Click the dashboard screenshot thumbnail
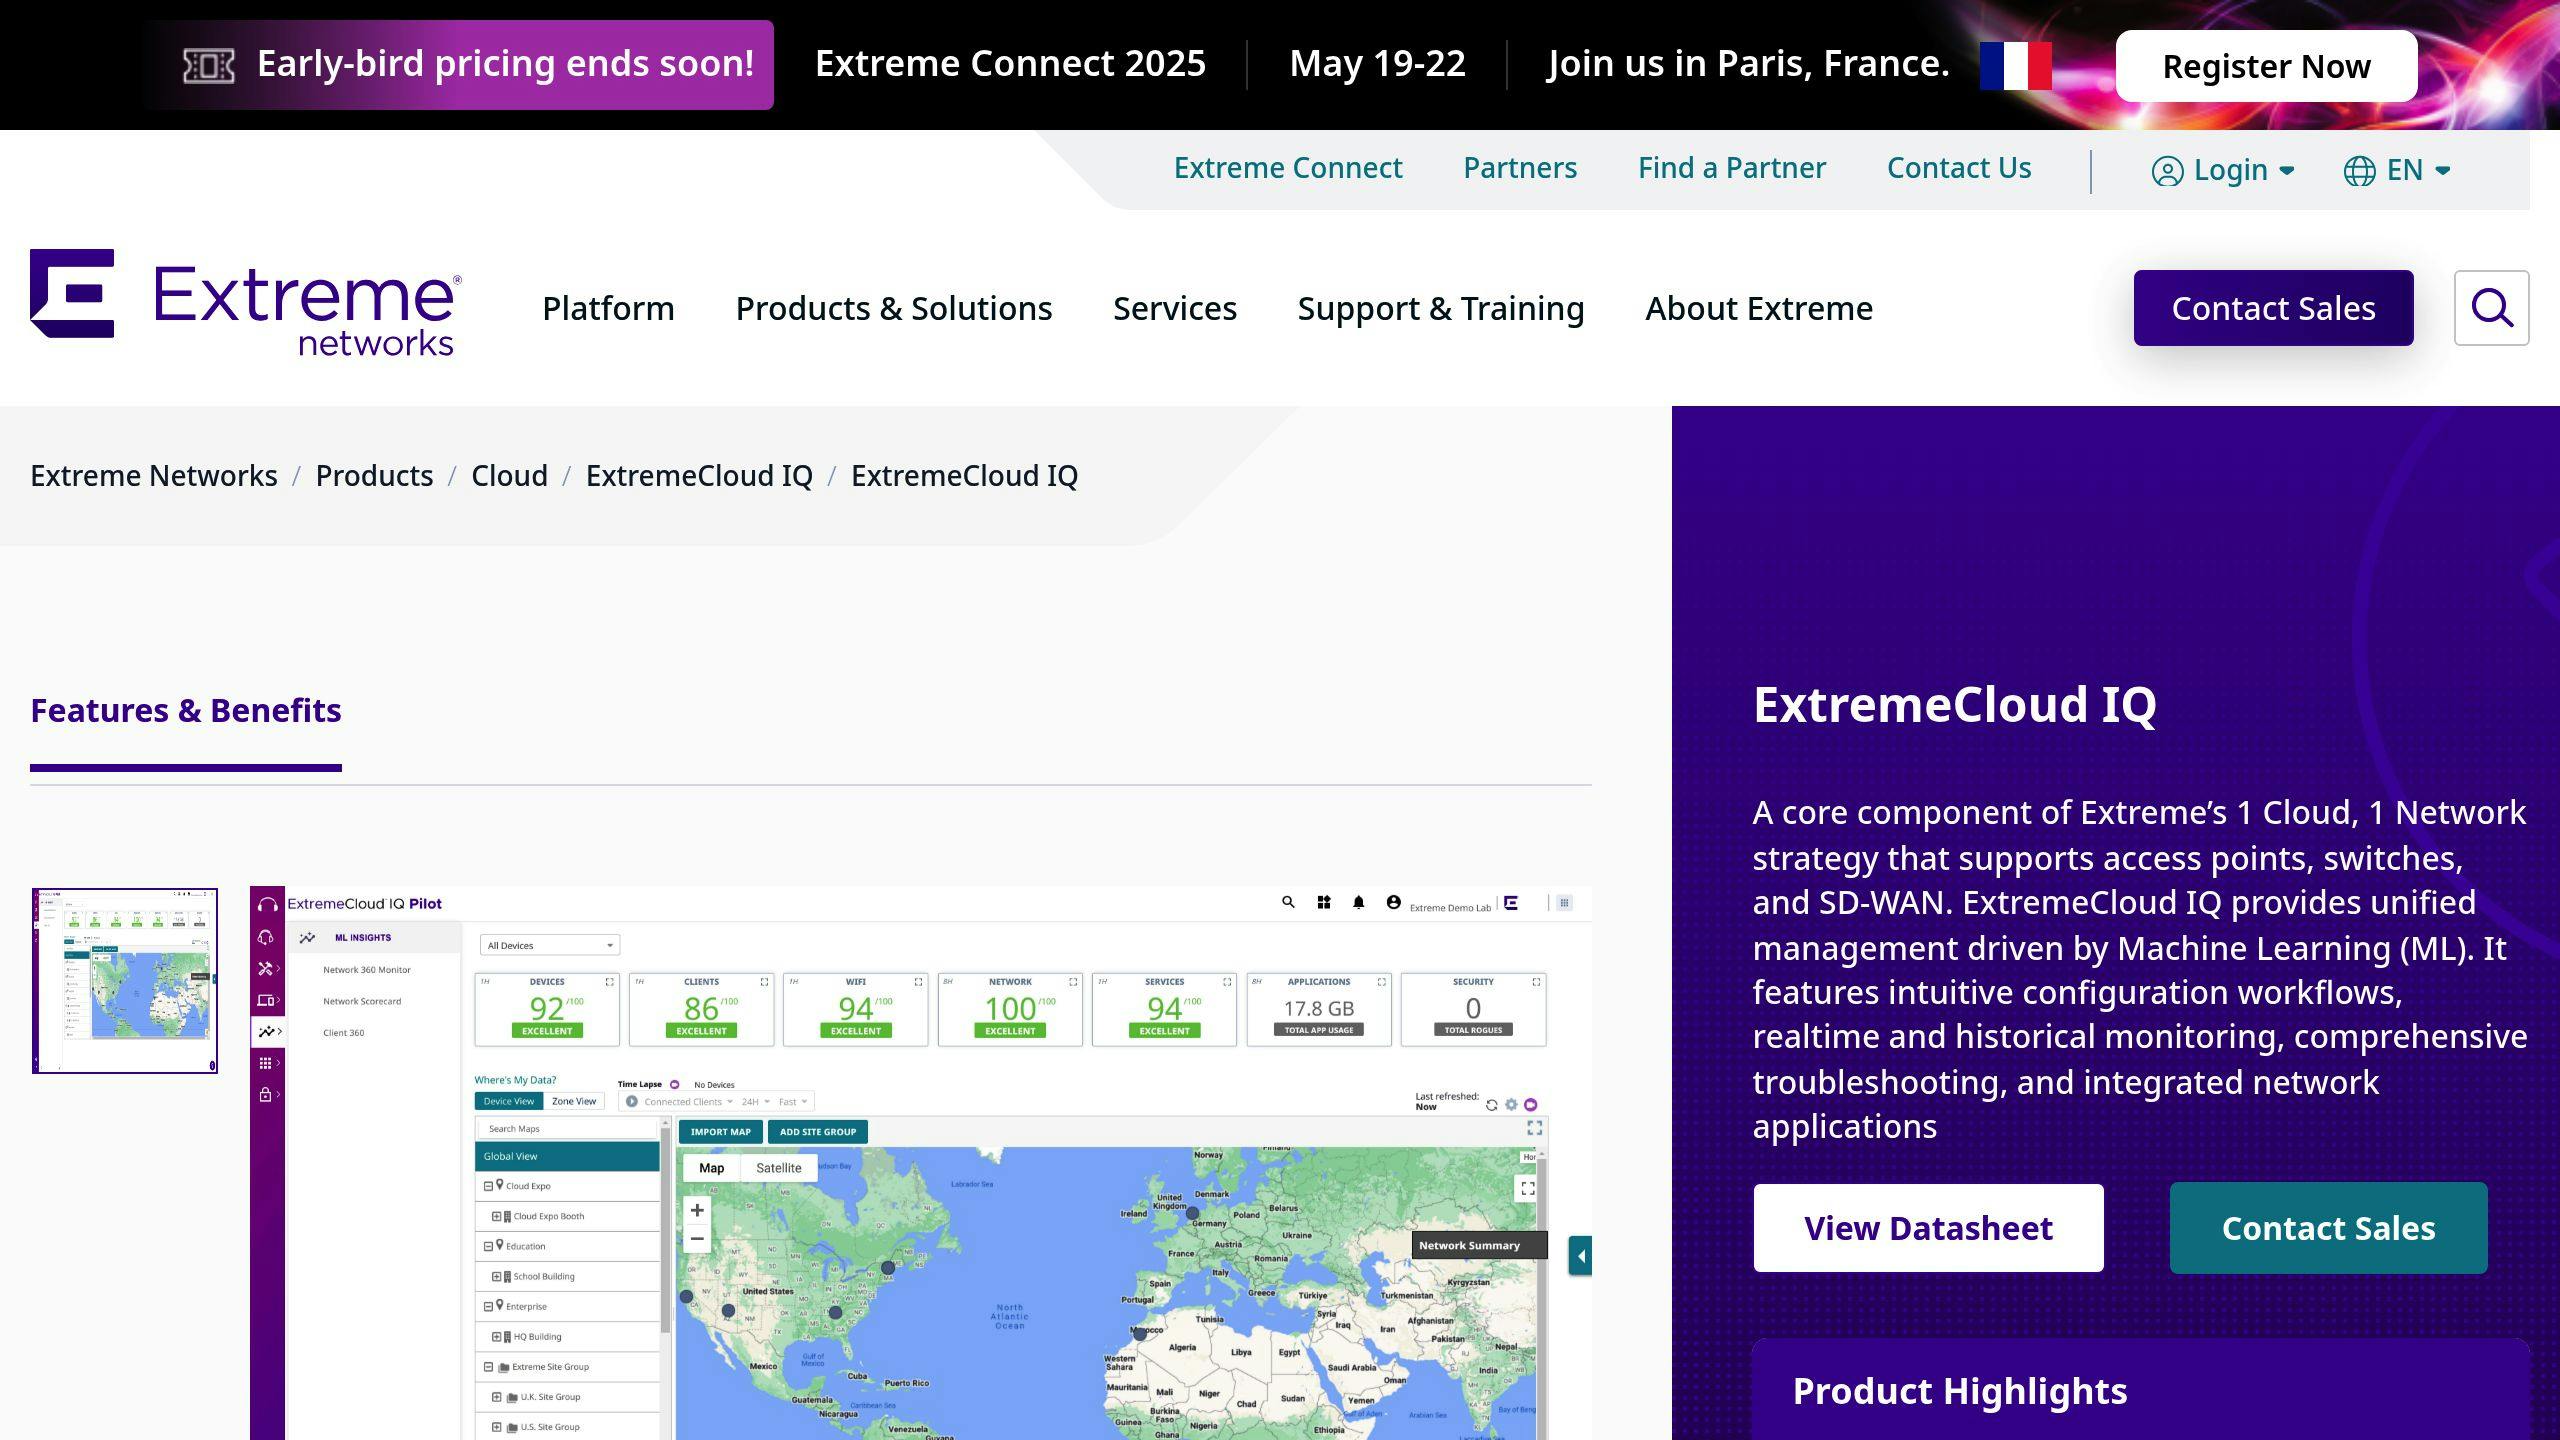This screenshot has height=1440, width=2560. [125, 981]
